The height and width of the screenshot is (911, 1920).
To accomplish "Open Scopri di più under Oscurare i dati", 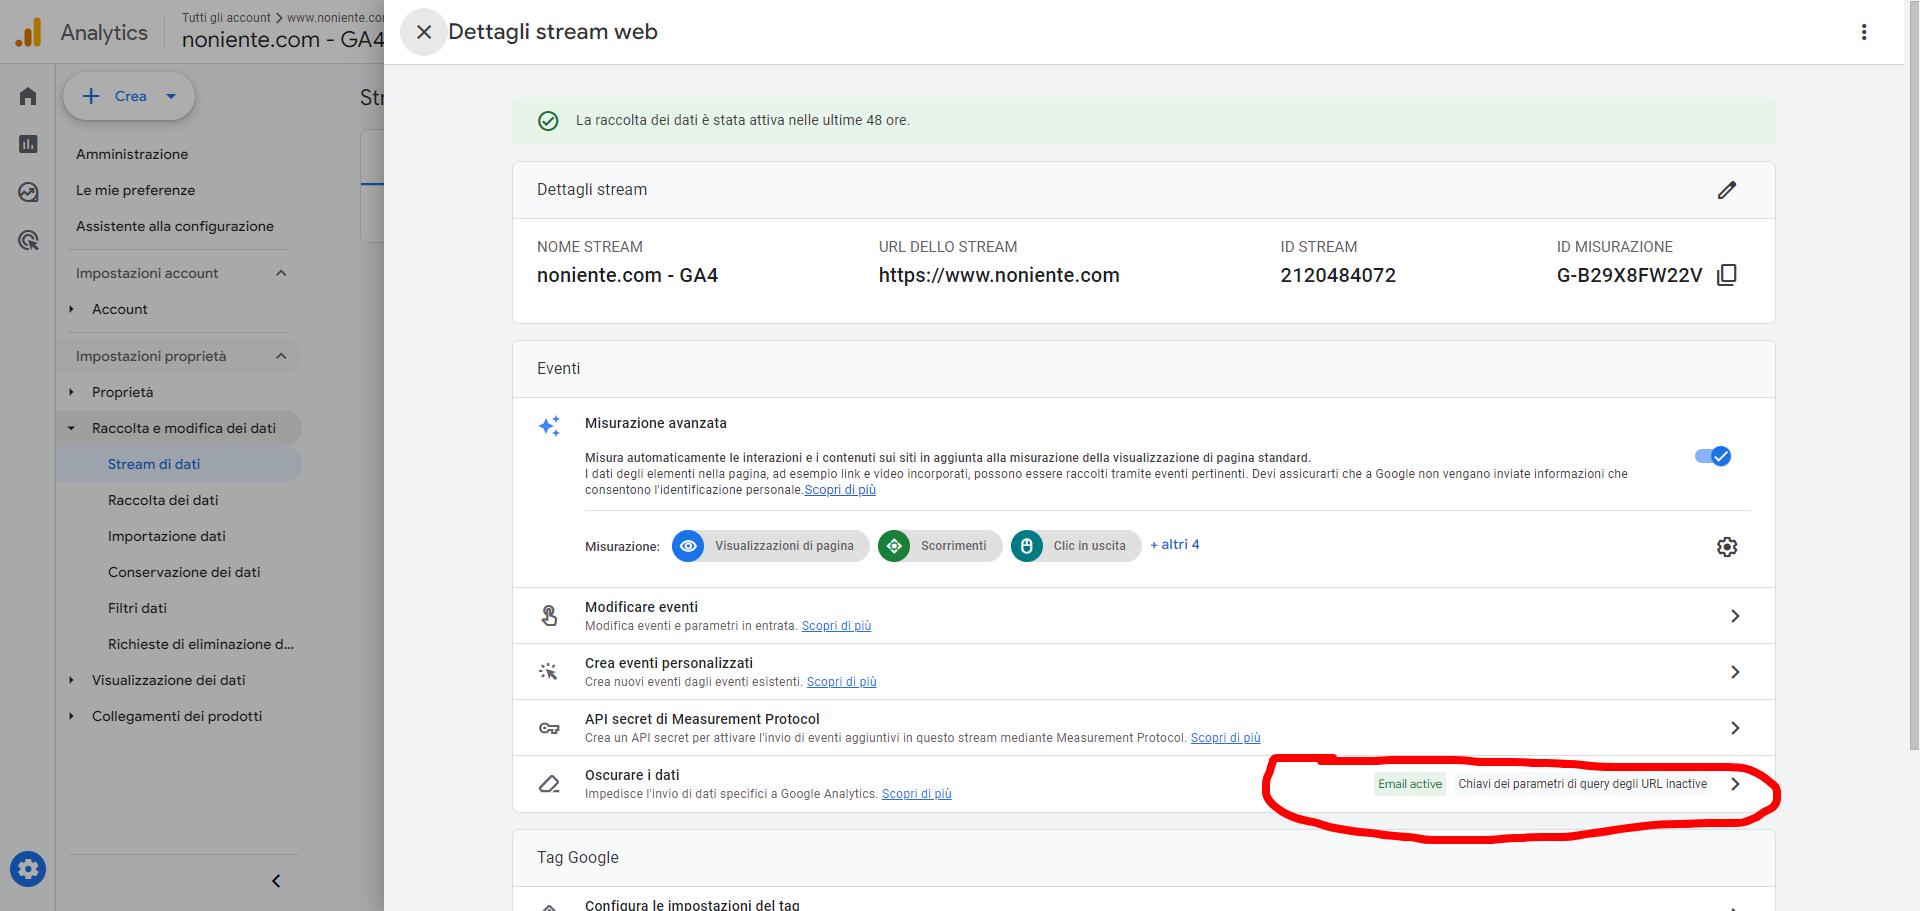I will [x=916, y=793].
